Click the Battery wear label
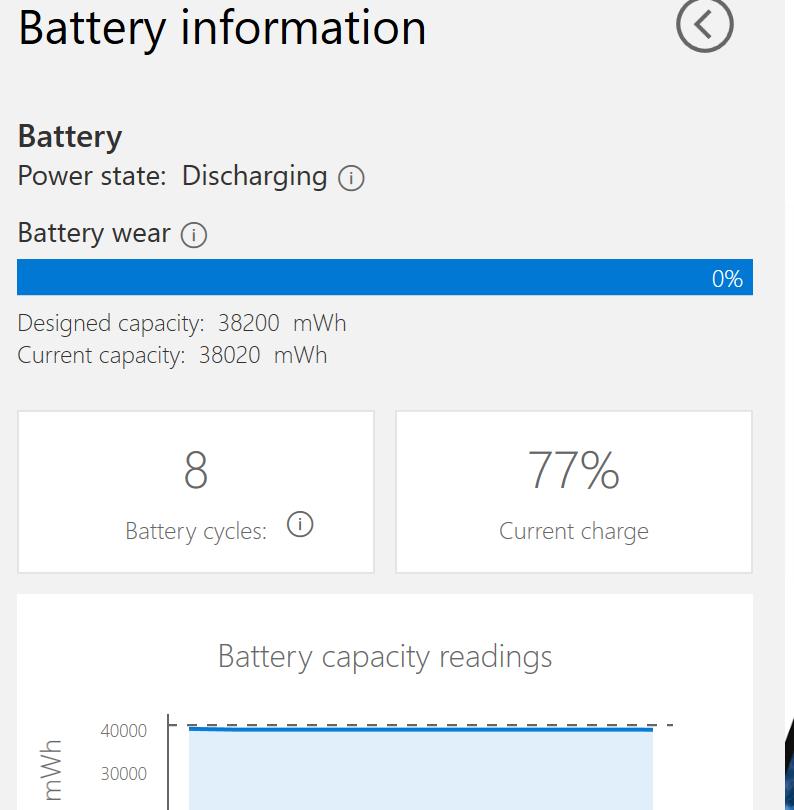Viewport: 794px width, 810px height. [x=94, y=233]
